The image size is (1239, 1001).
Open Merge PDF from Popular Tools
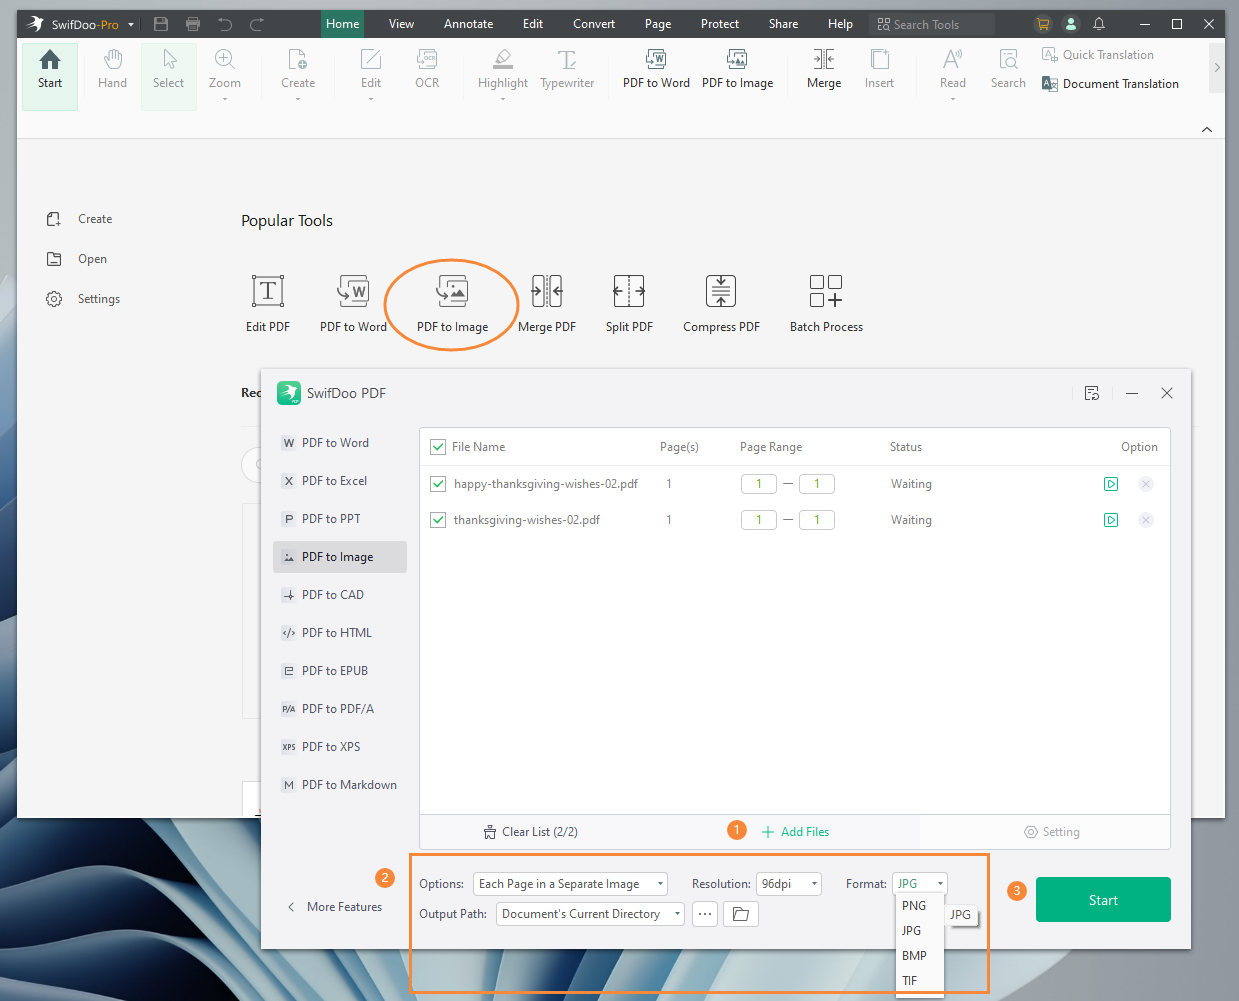pos(547,303)
